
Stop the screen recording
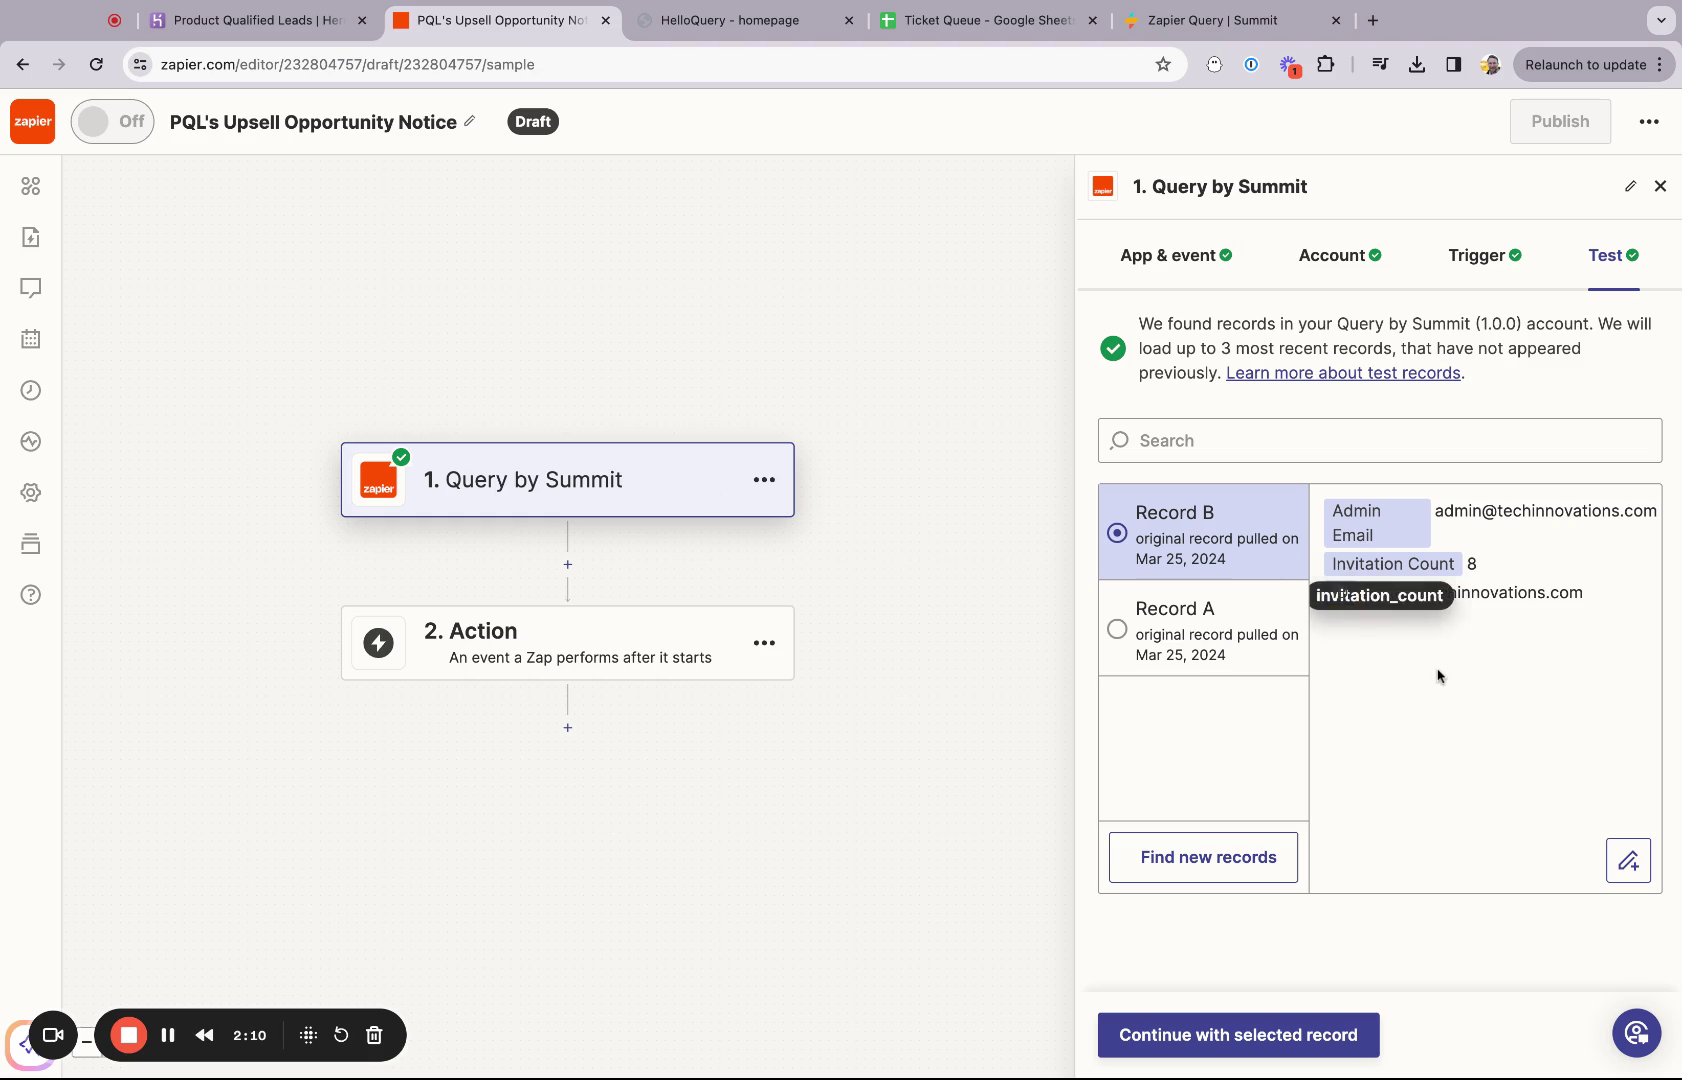point(129,1035)
